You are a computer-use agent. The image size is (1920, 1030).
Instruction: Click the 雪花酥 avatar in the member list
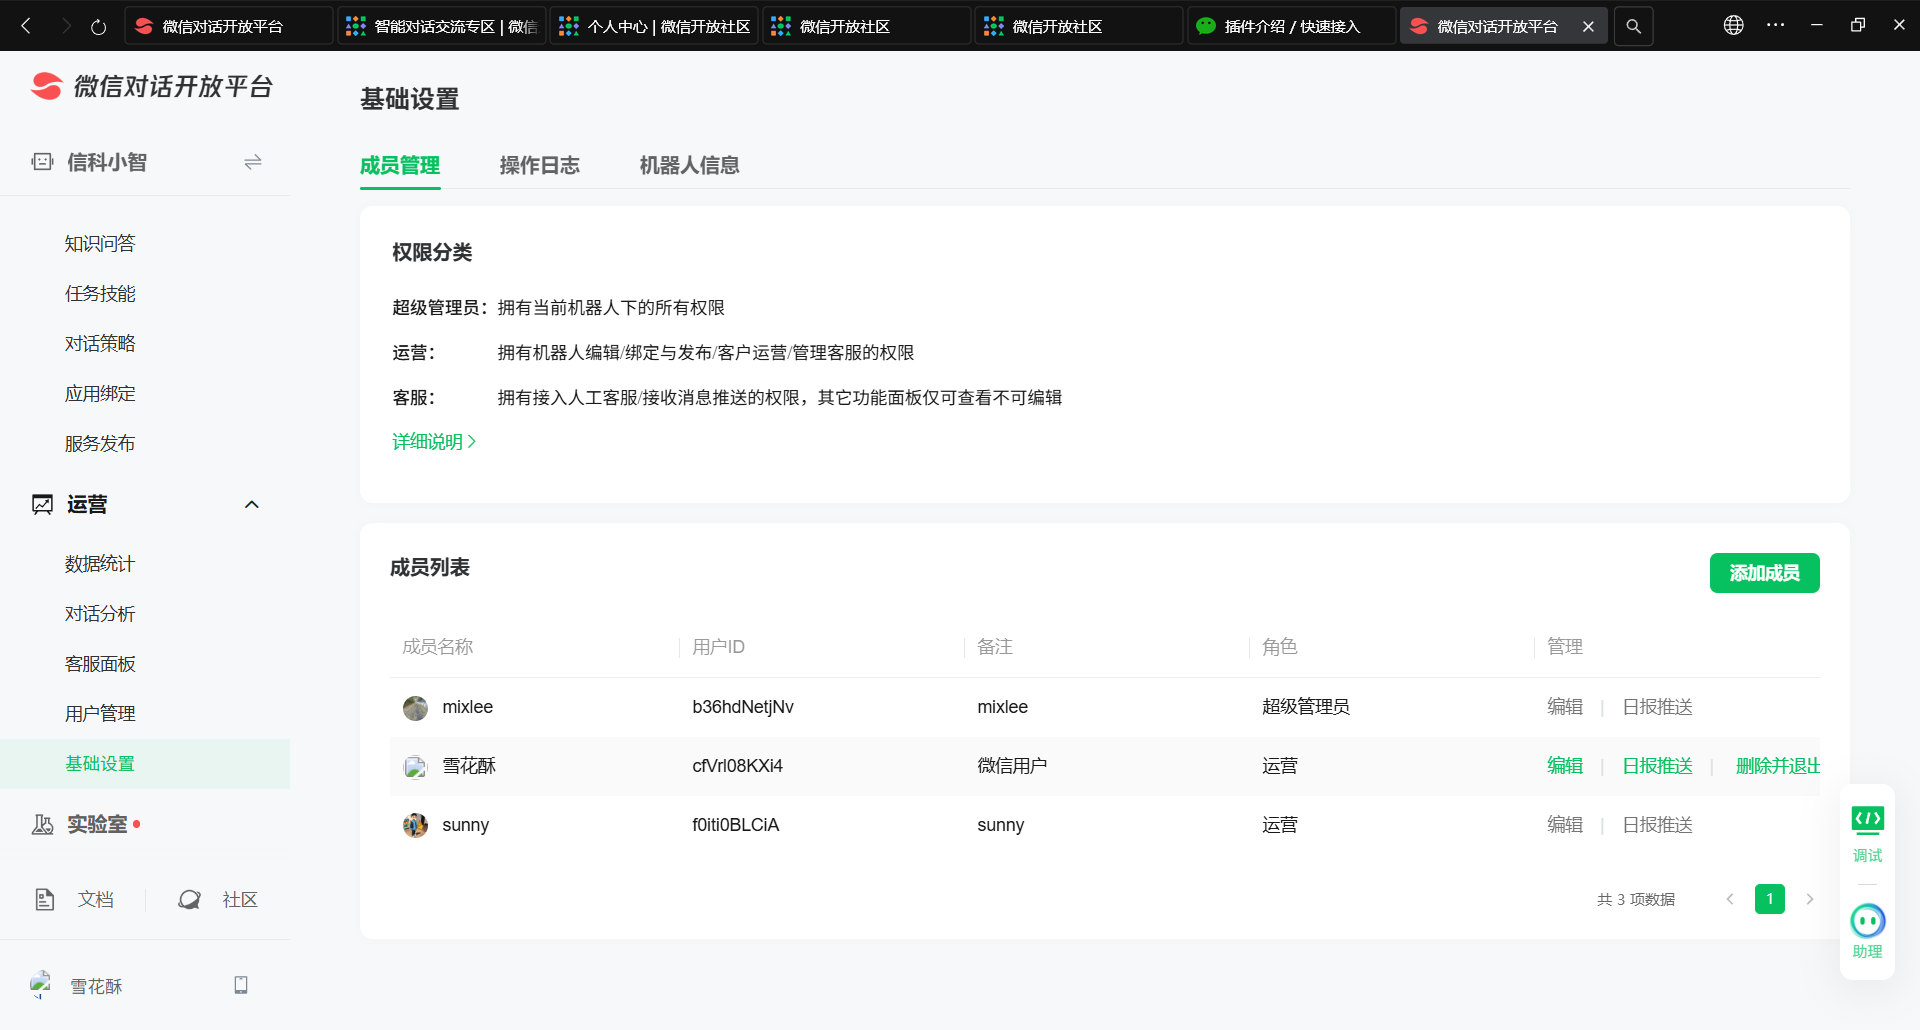tap(415, 767)
